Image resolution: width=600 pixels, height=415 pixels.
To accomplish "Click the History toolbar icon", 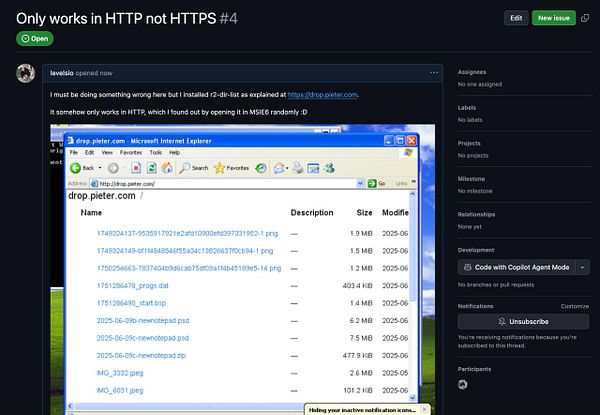I will [x=261, y=168].
